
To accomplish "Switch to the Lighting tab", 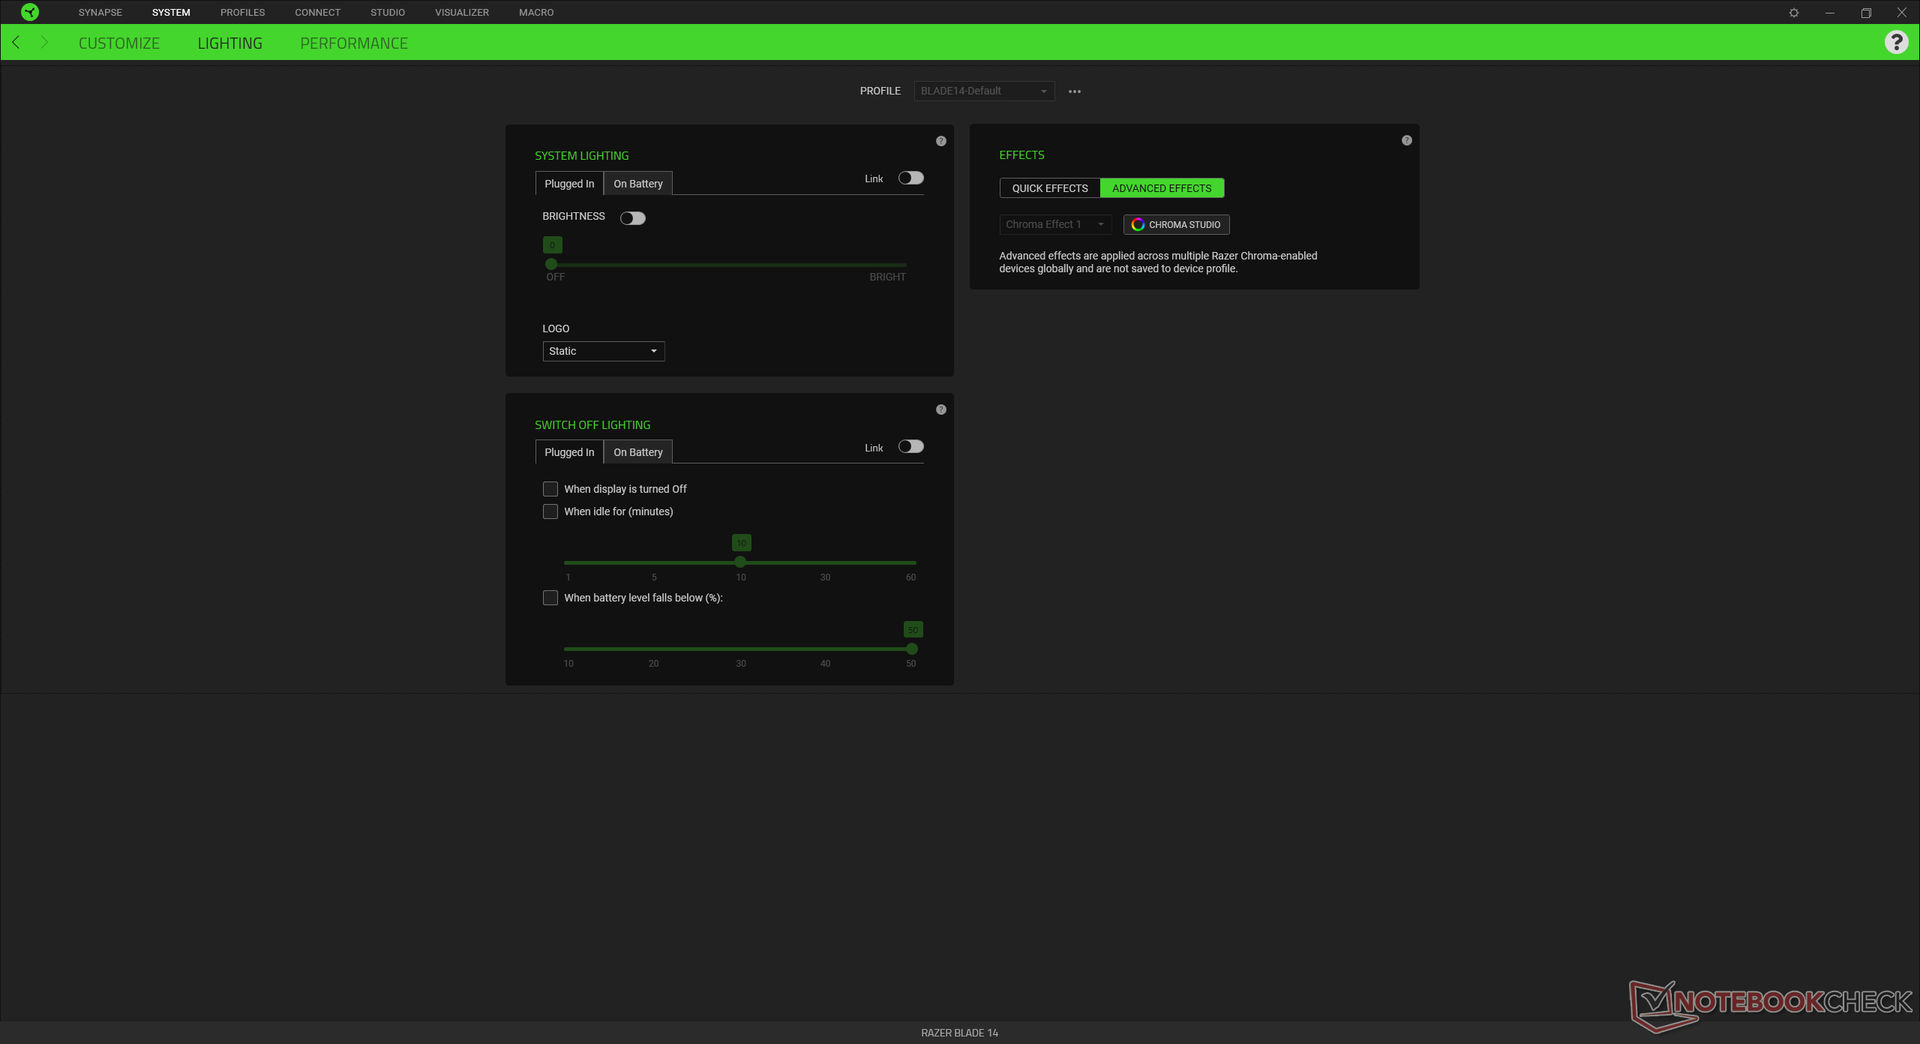I will tap(230, 43).
